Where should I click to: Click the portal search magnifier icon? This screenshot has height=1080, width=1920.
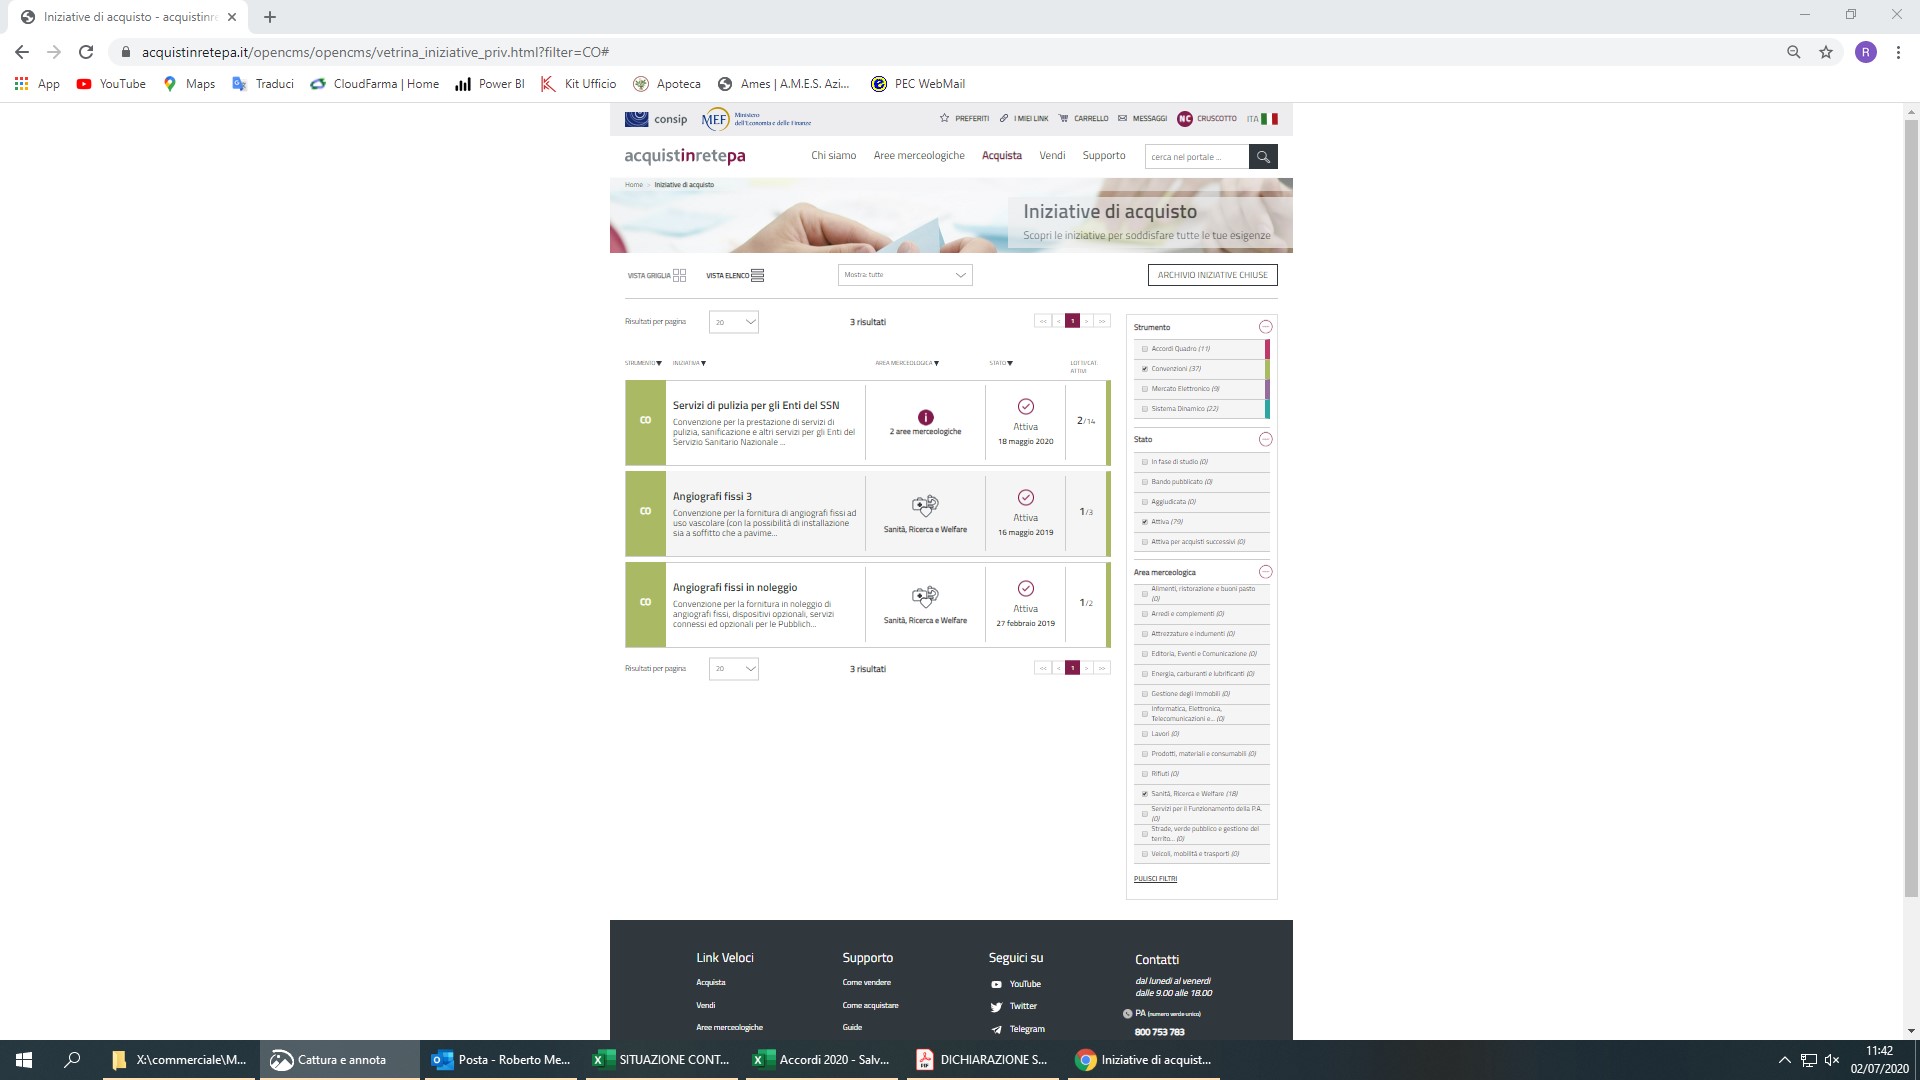tap(1263, 157)
